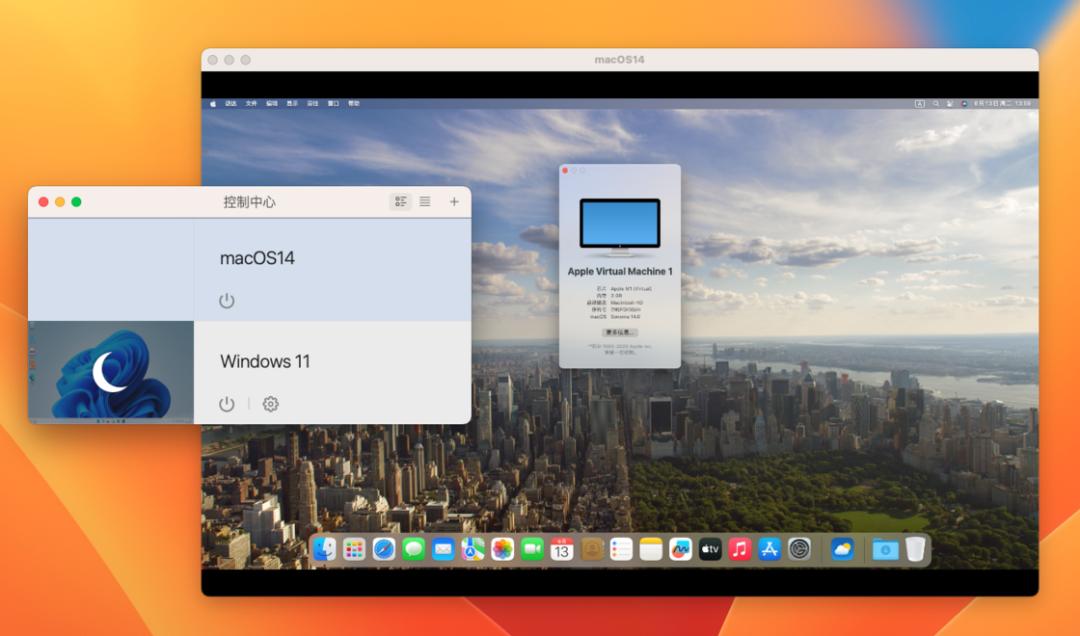Select the Windows 11 thumbnail preview
Image resolution: width=1080 pixels, height=636 pixels.
click(111, 372)
